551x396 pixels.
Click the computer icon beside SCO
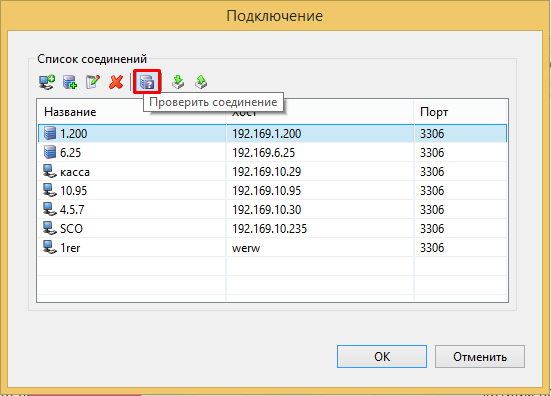point(50,228)
